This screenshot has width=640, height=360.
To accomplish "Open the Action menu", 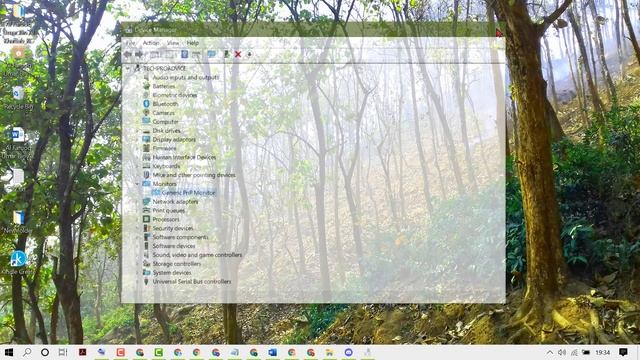I will [151, 43].
